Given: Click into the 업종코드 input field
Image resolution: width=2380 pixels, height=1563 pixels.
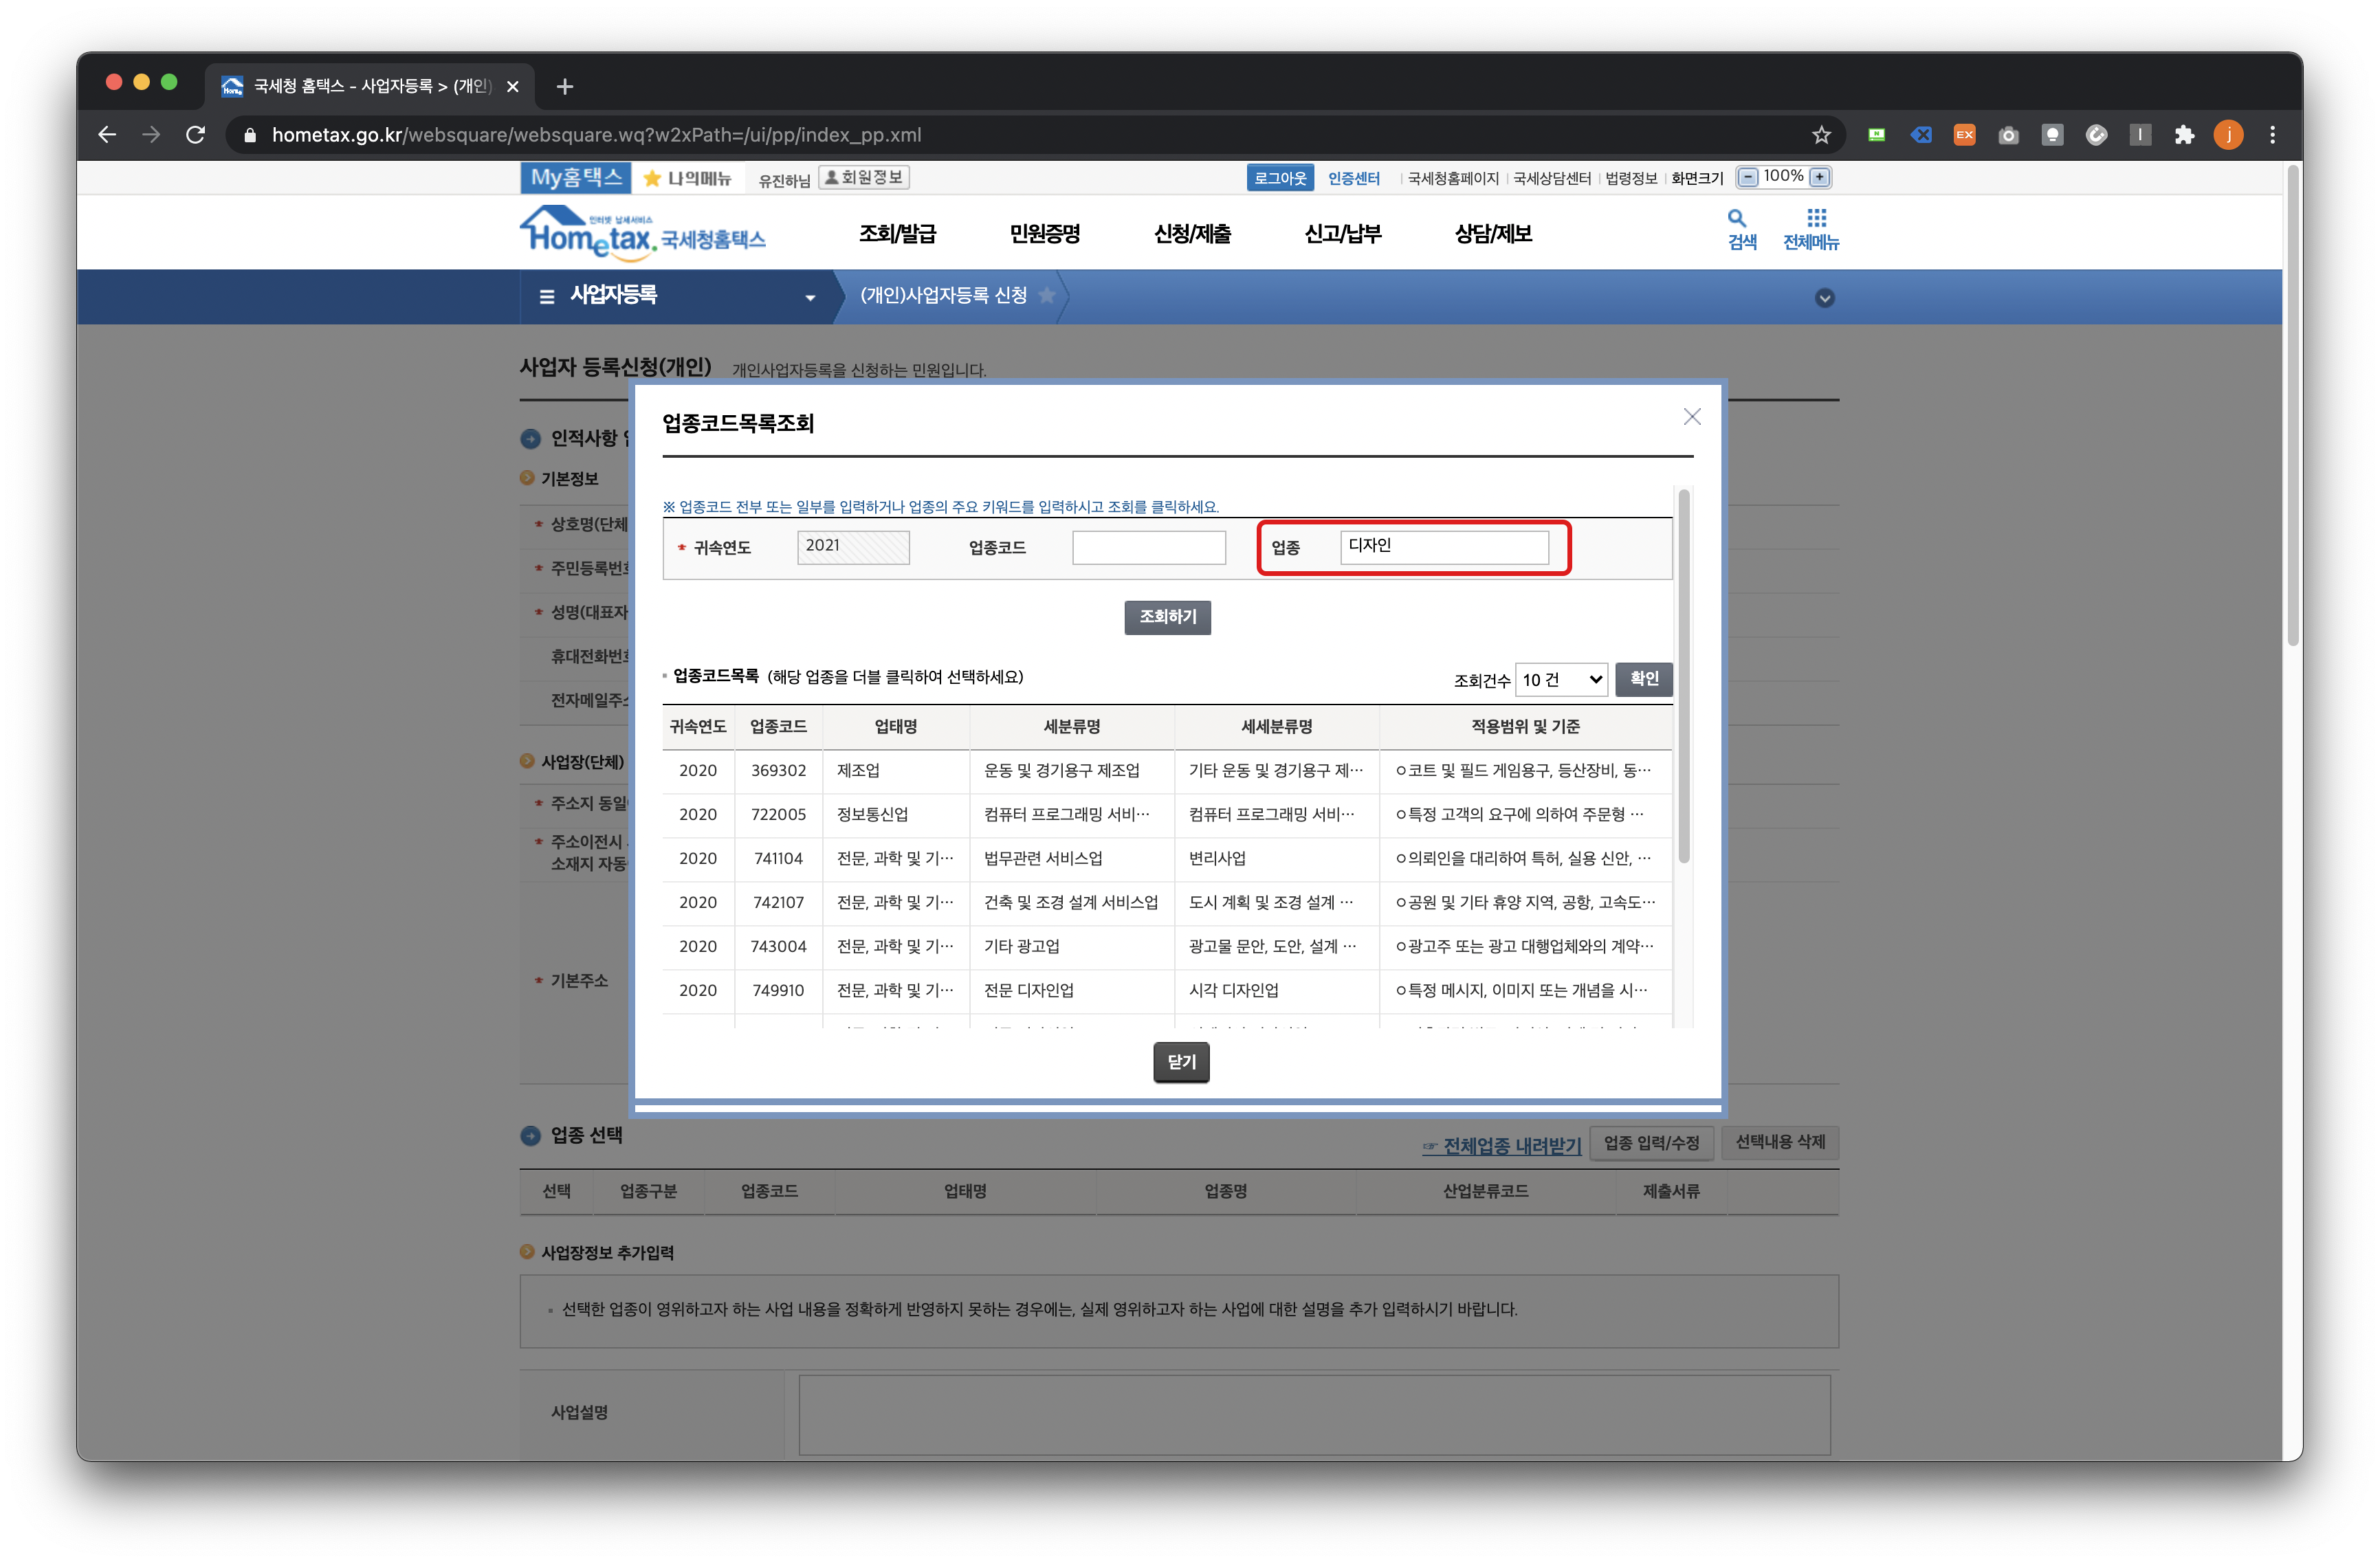Looking at the screenshot, I should point(1148,548).
